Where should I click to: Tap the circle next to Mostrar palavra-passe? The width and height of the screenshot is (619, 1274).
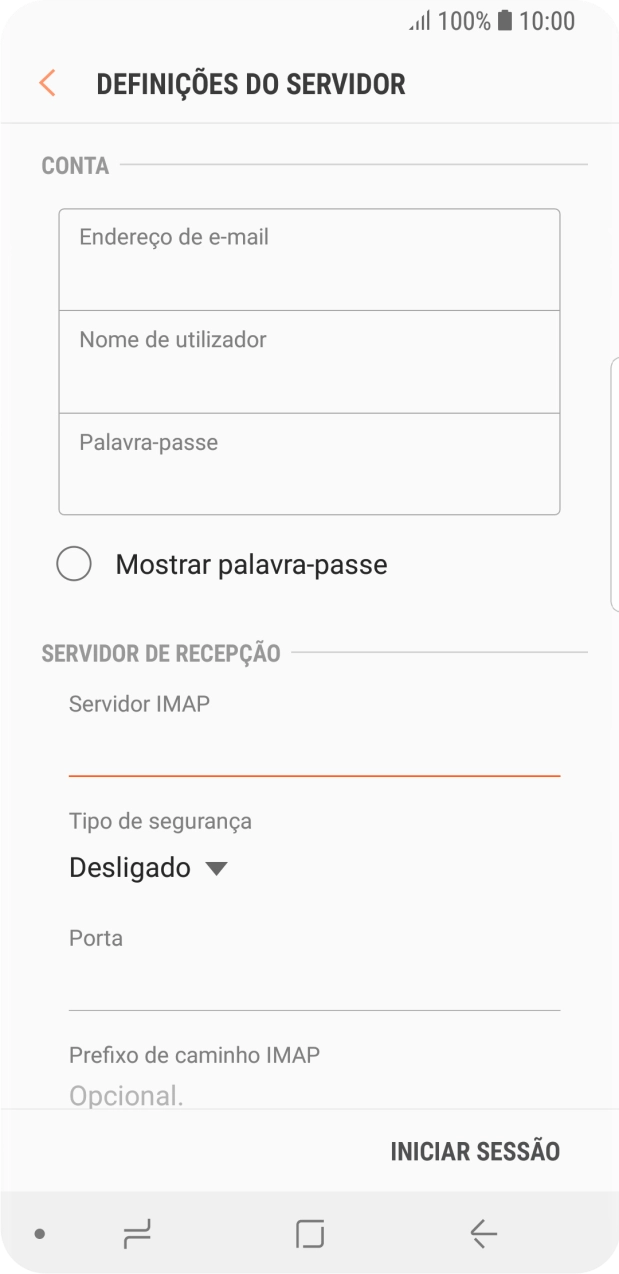click(x=74, y=564)
